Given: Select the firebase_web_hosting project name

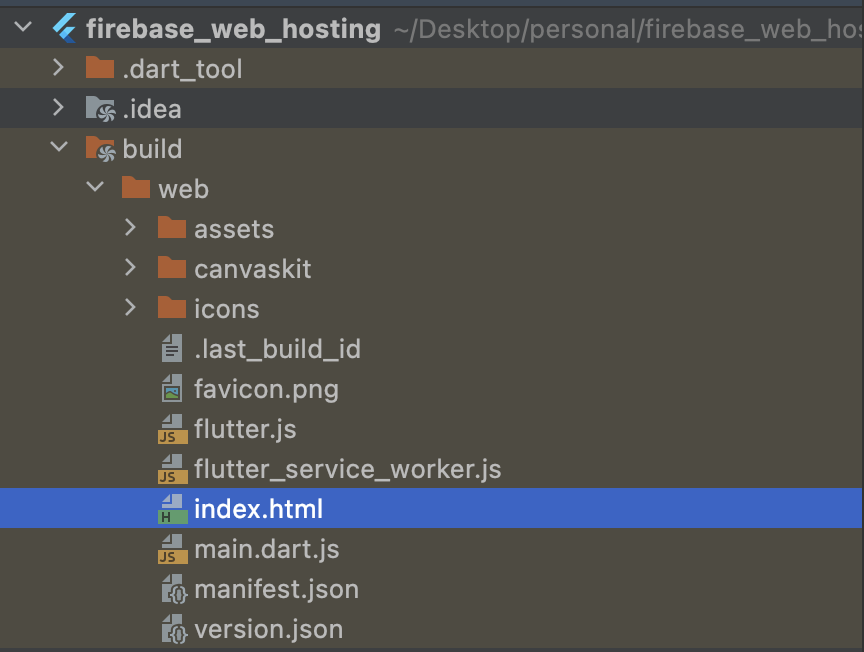Looking at the screenshot, I should (234, 29).
